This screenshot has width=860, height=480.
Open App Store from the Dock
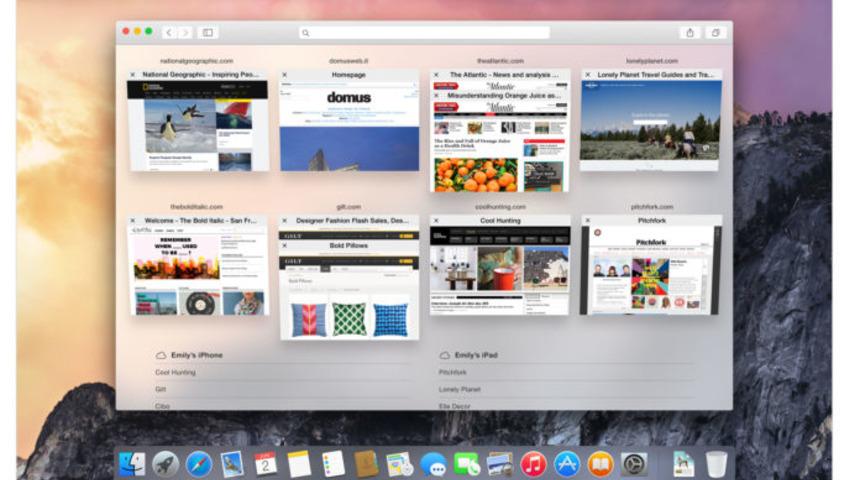point(567,464)
